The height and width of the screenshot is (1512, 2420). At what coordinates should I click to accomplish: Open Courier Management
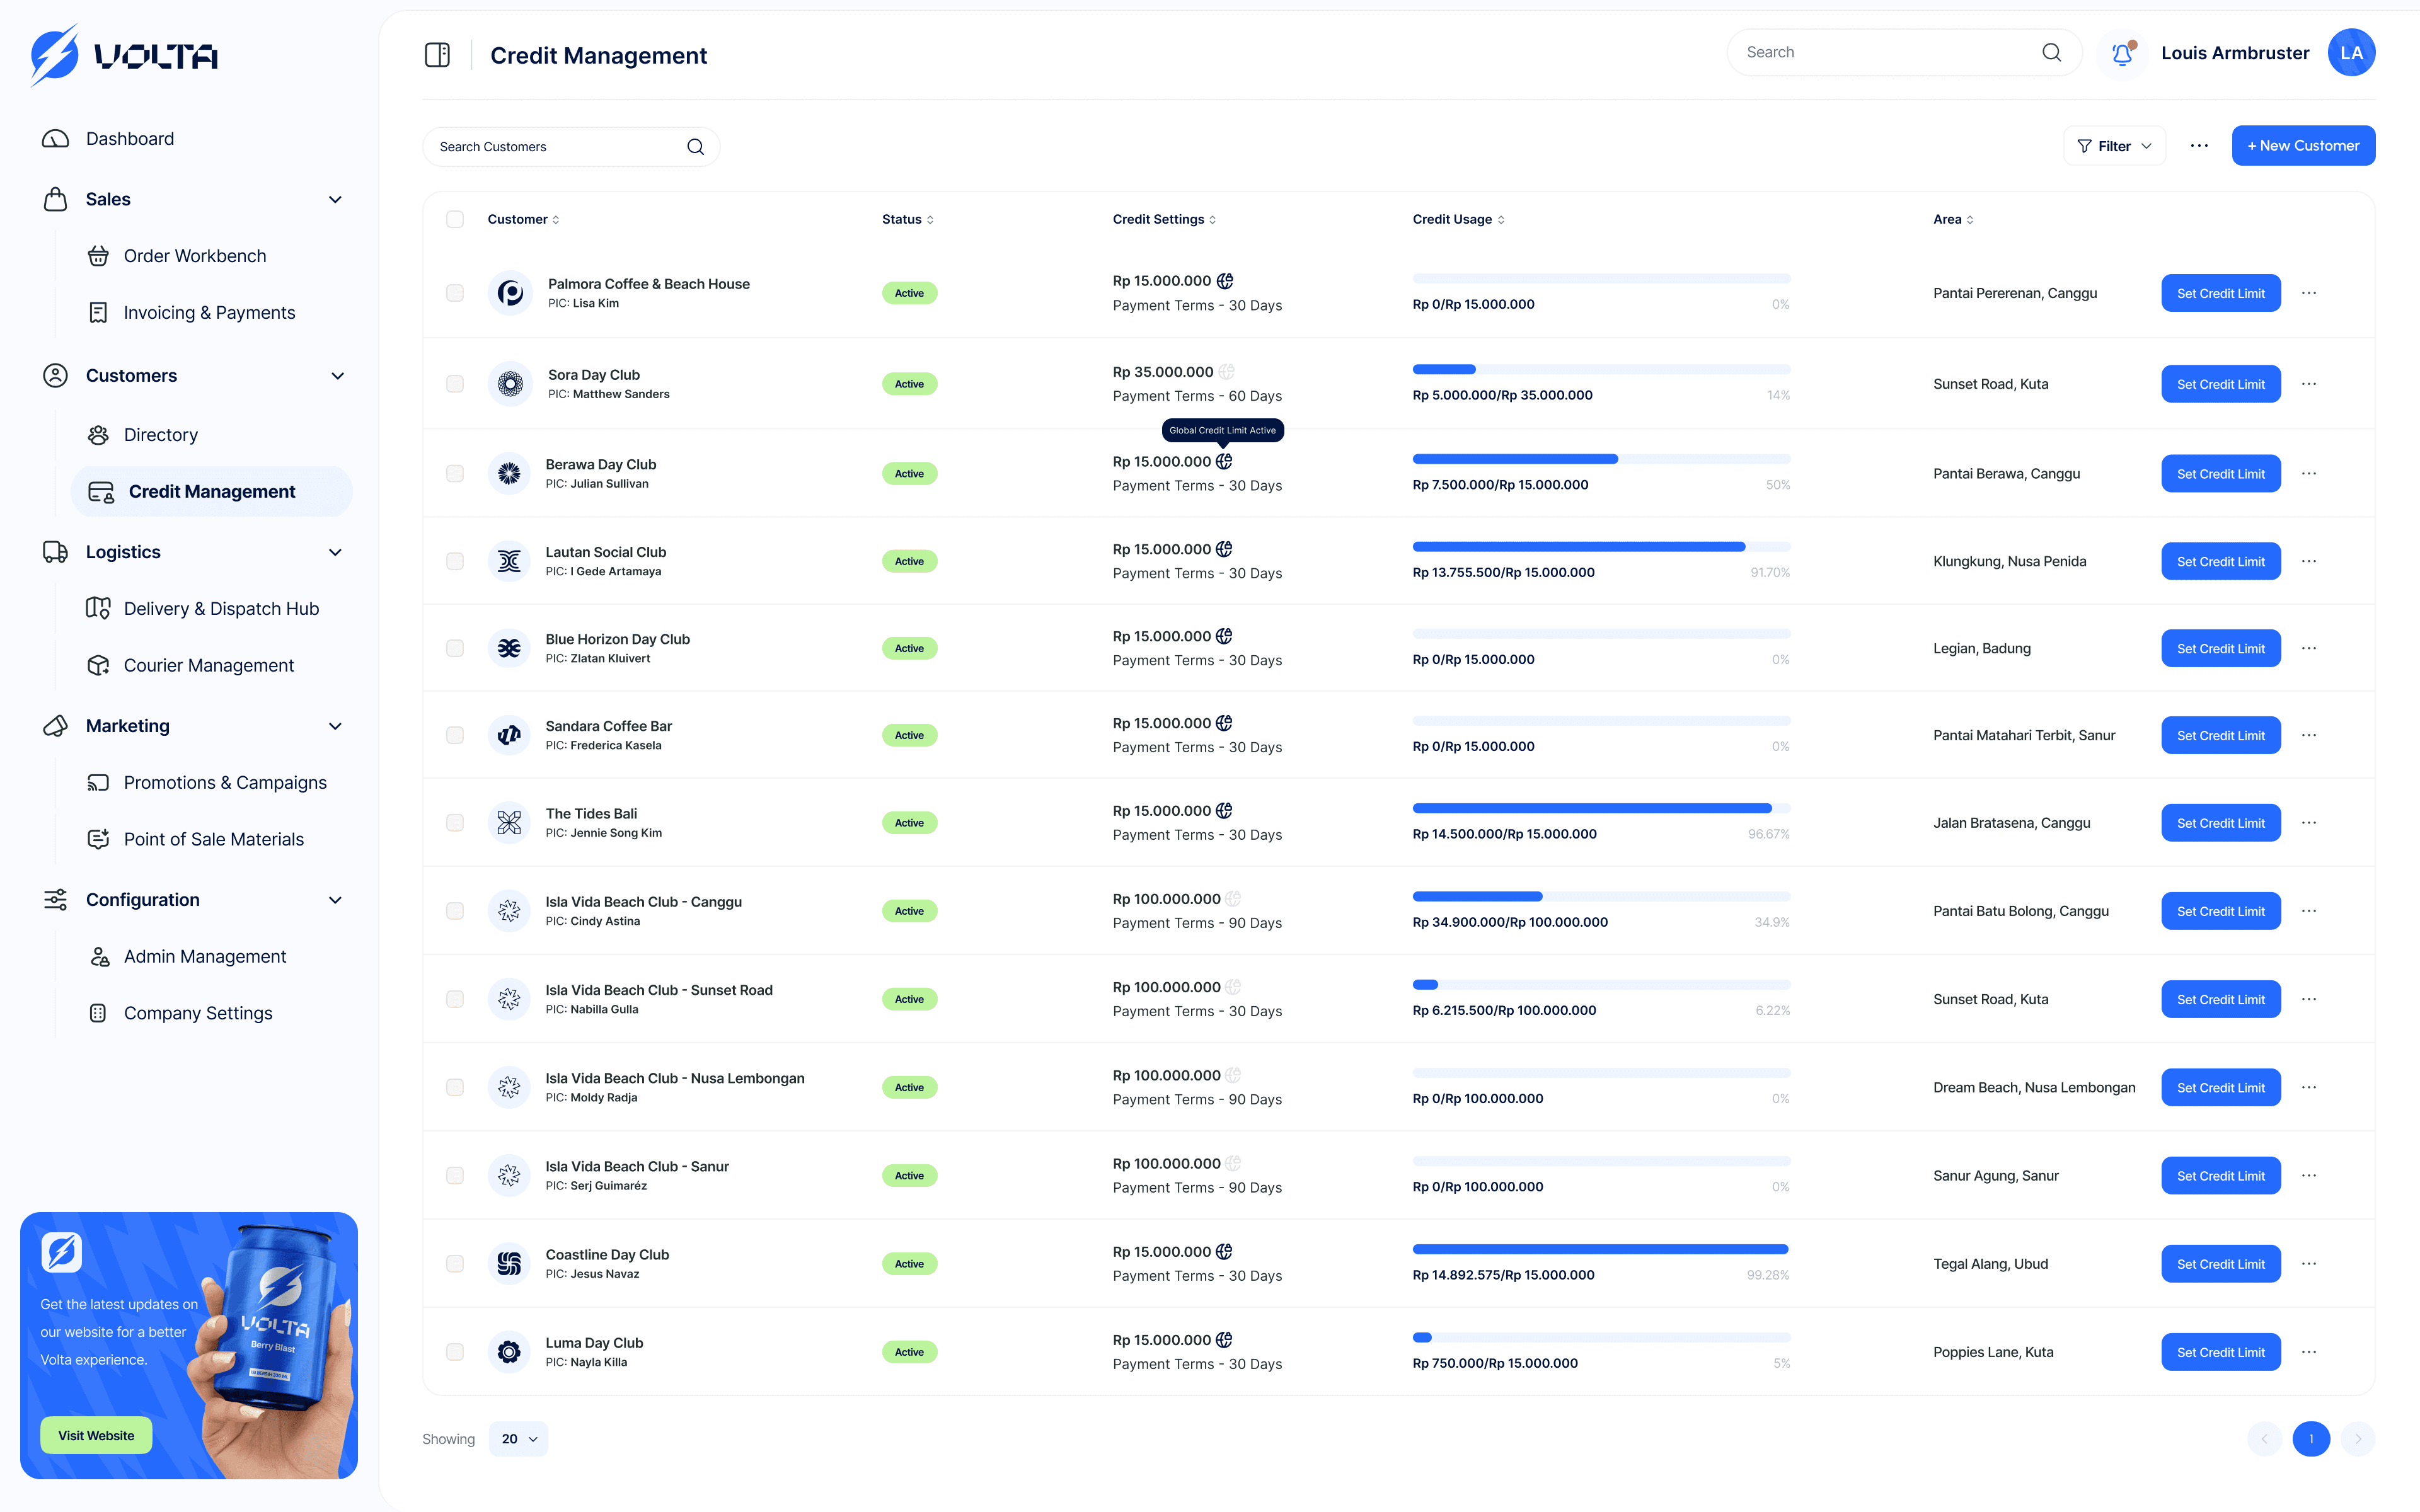pyautogui.click(x=190, y=666)
